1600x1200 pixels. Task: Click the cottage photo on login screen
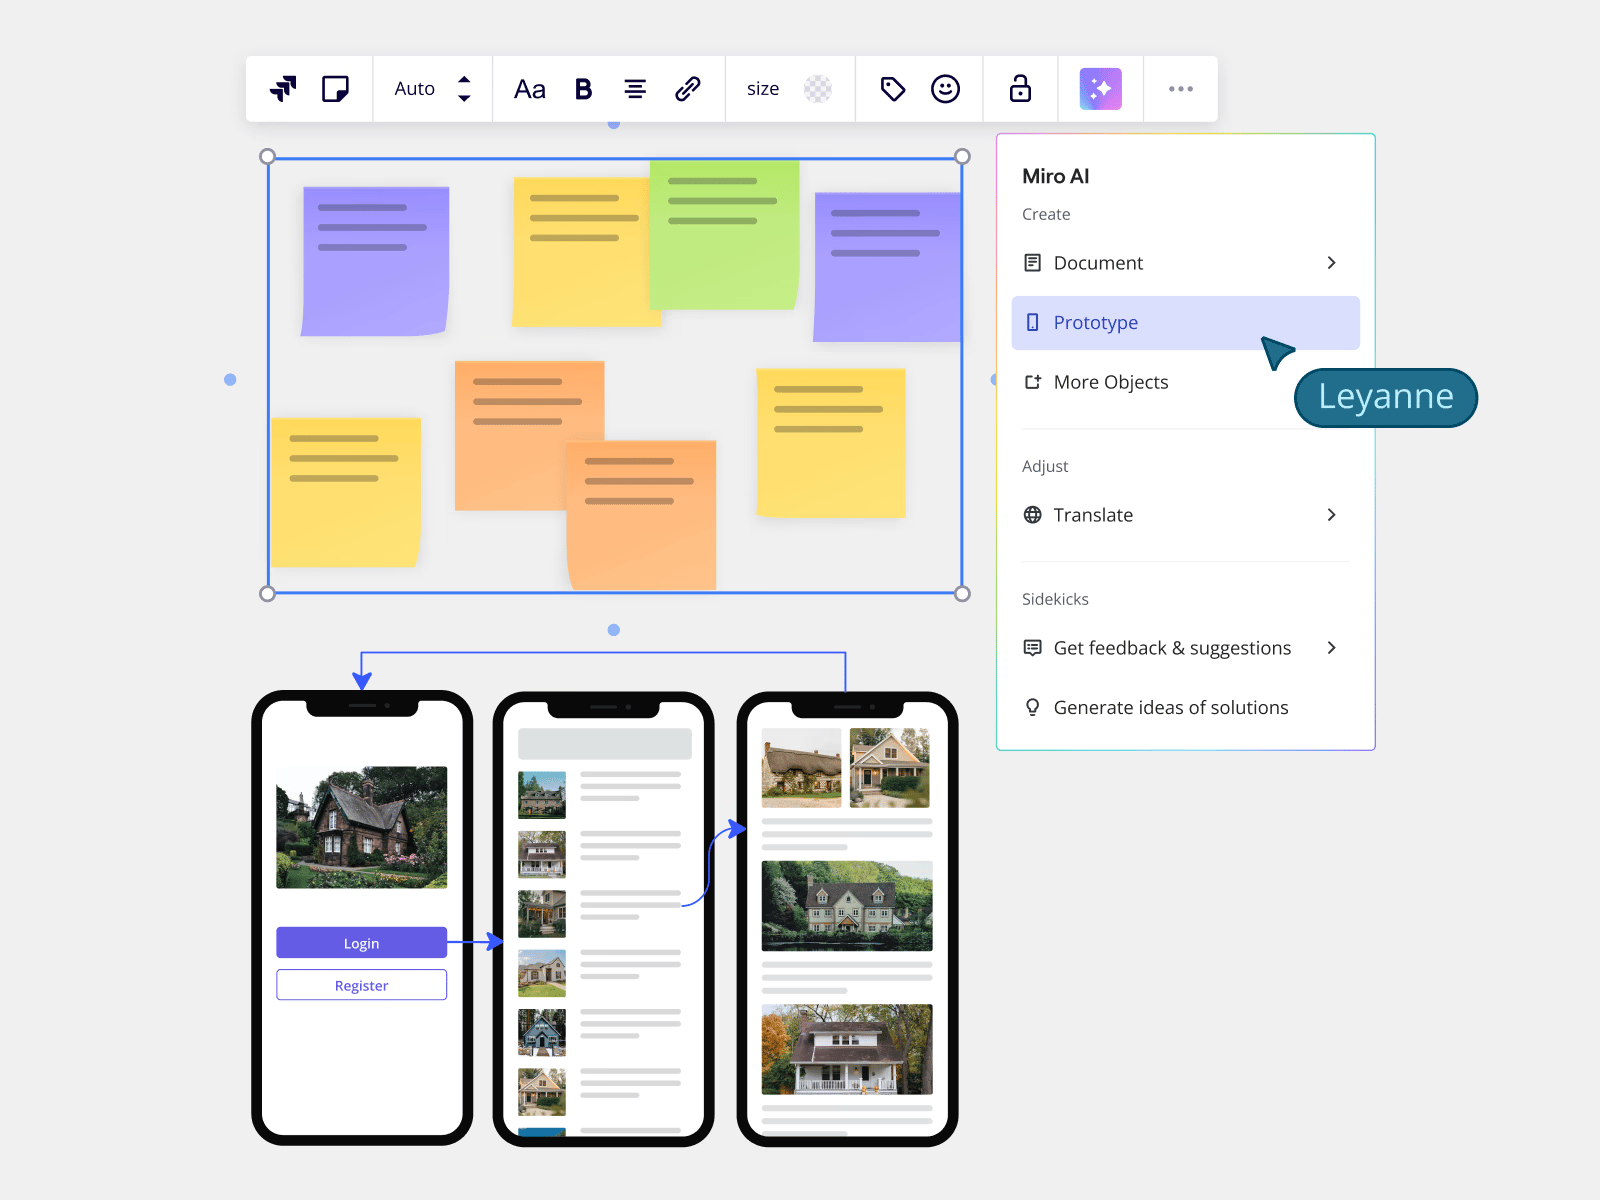click(362, 827)
